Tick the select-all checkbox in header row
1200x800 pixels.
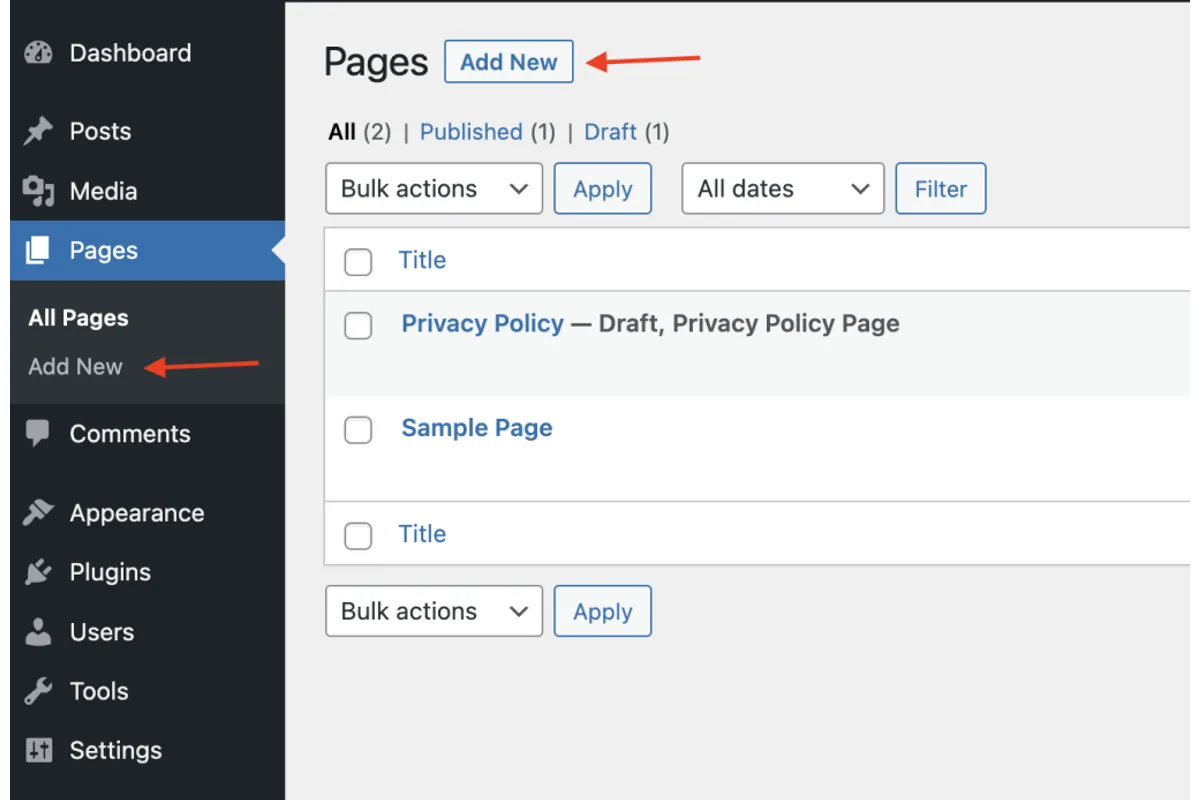(x=358, y=262)
